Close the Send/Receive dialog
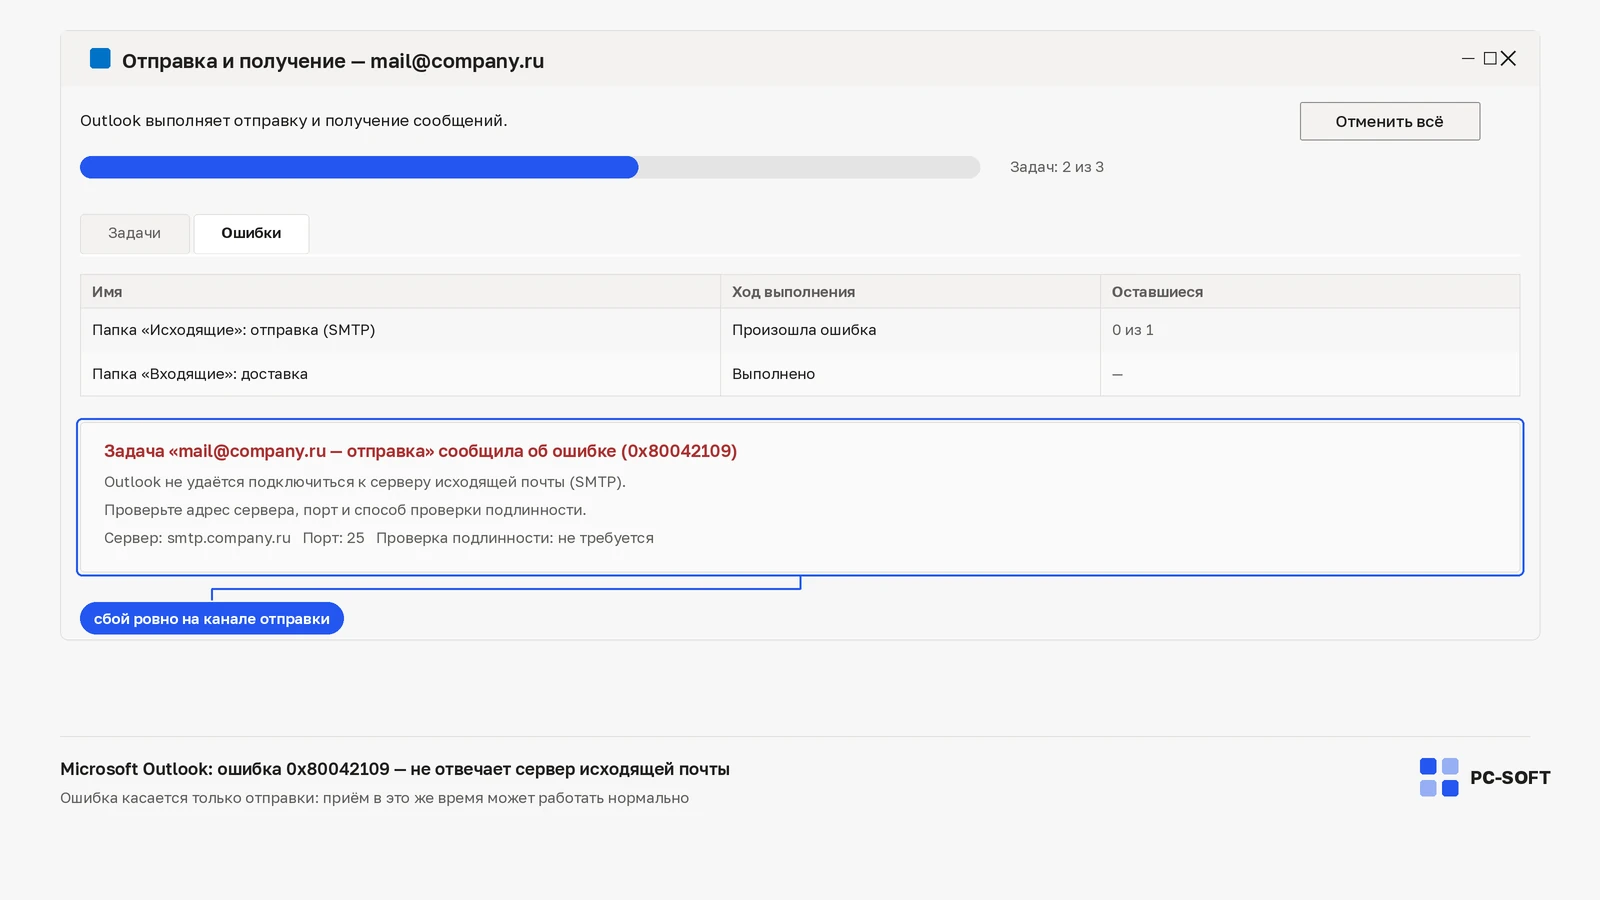This screenshot has height=900, width=1600. pos(1509,59)
